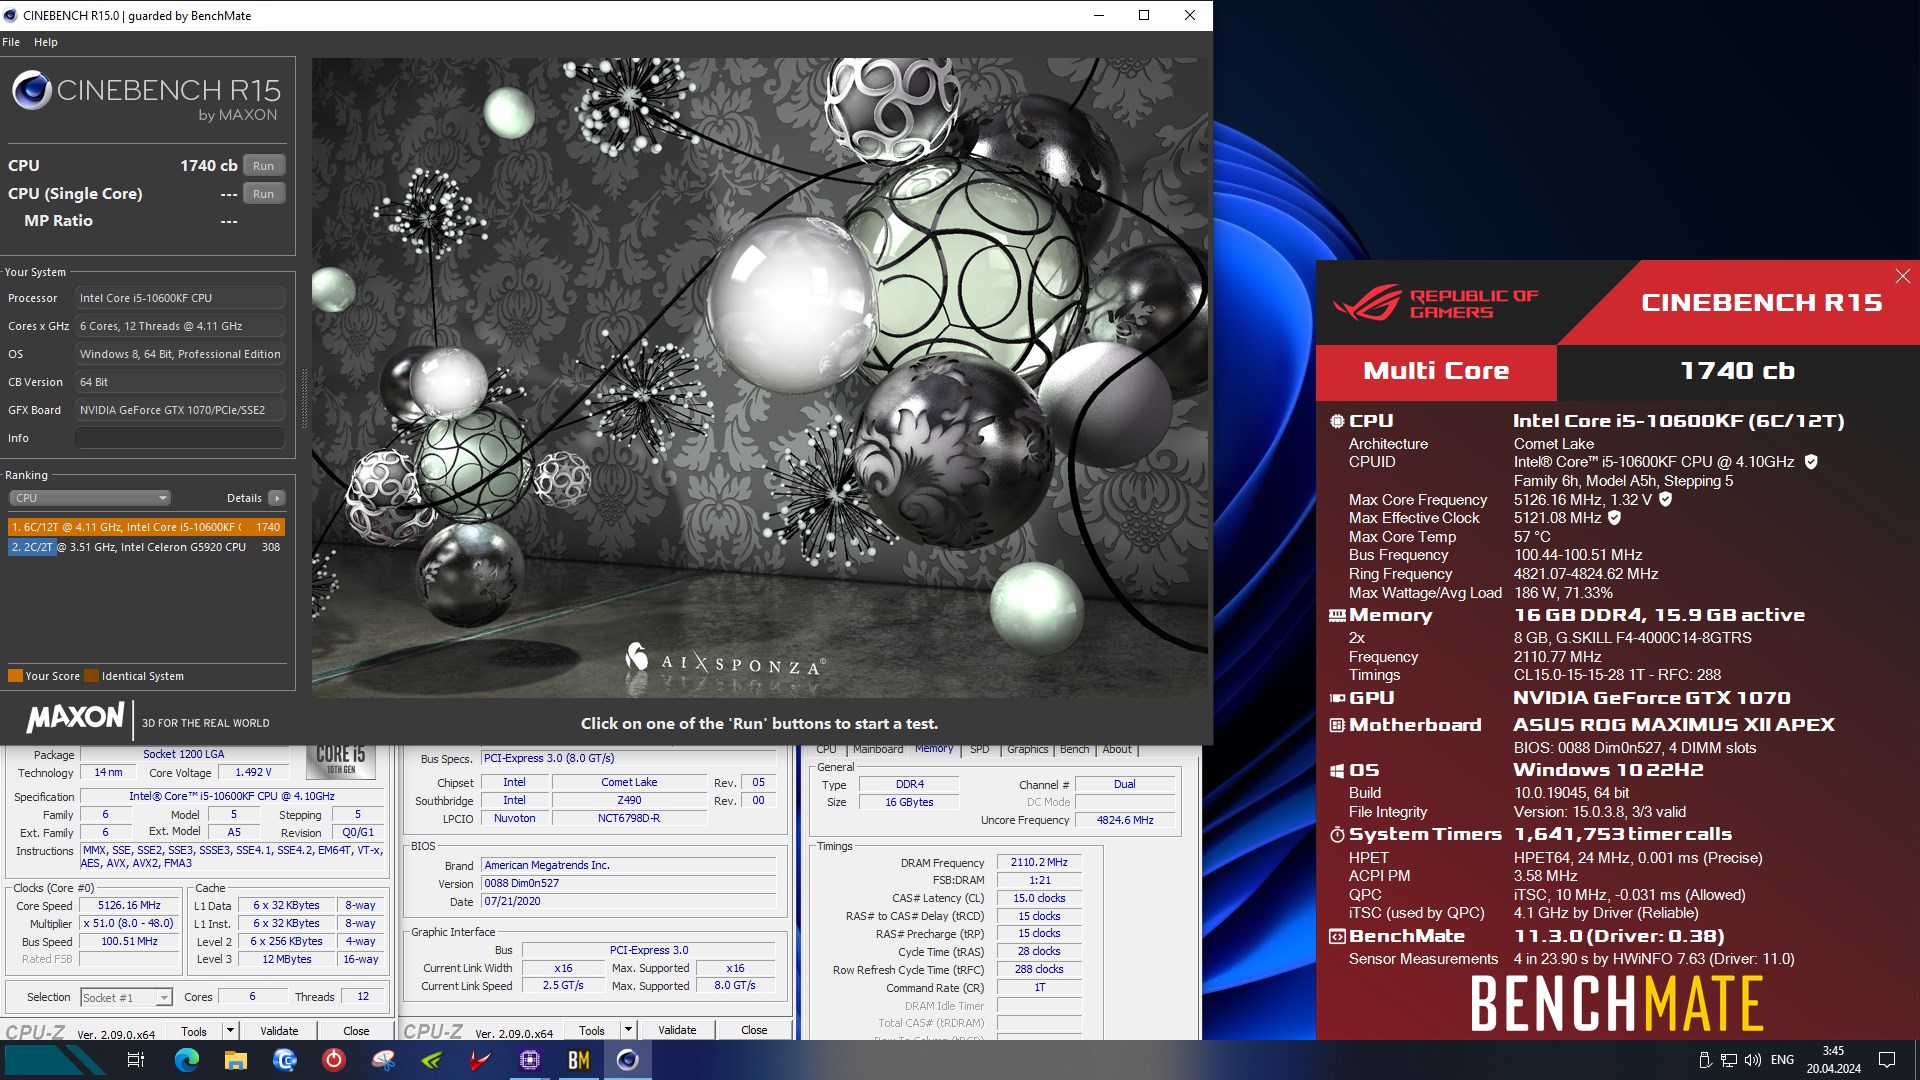Open the Tools dropdown arrow in left CPU-Z
The height and width of the screenshot is (1080, 1920).
[230, 1031]
